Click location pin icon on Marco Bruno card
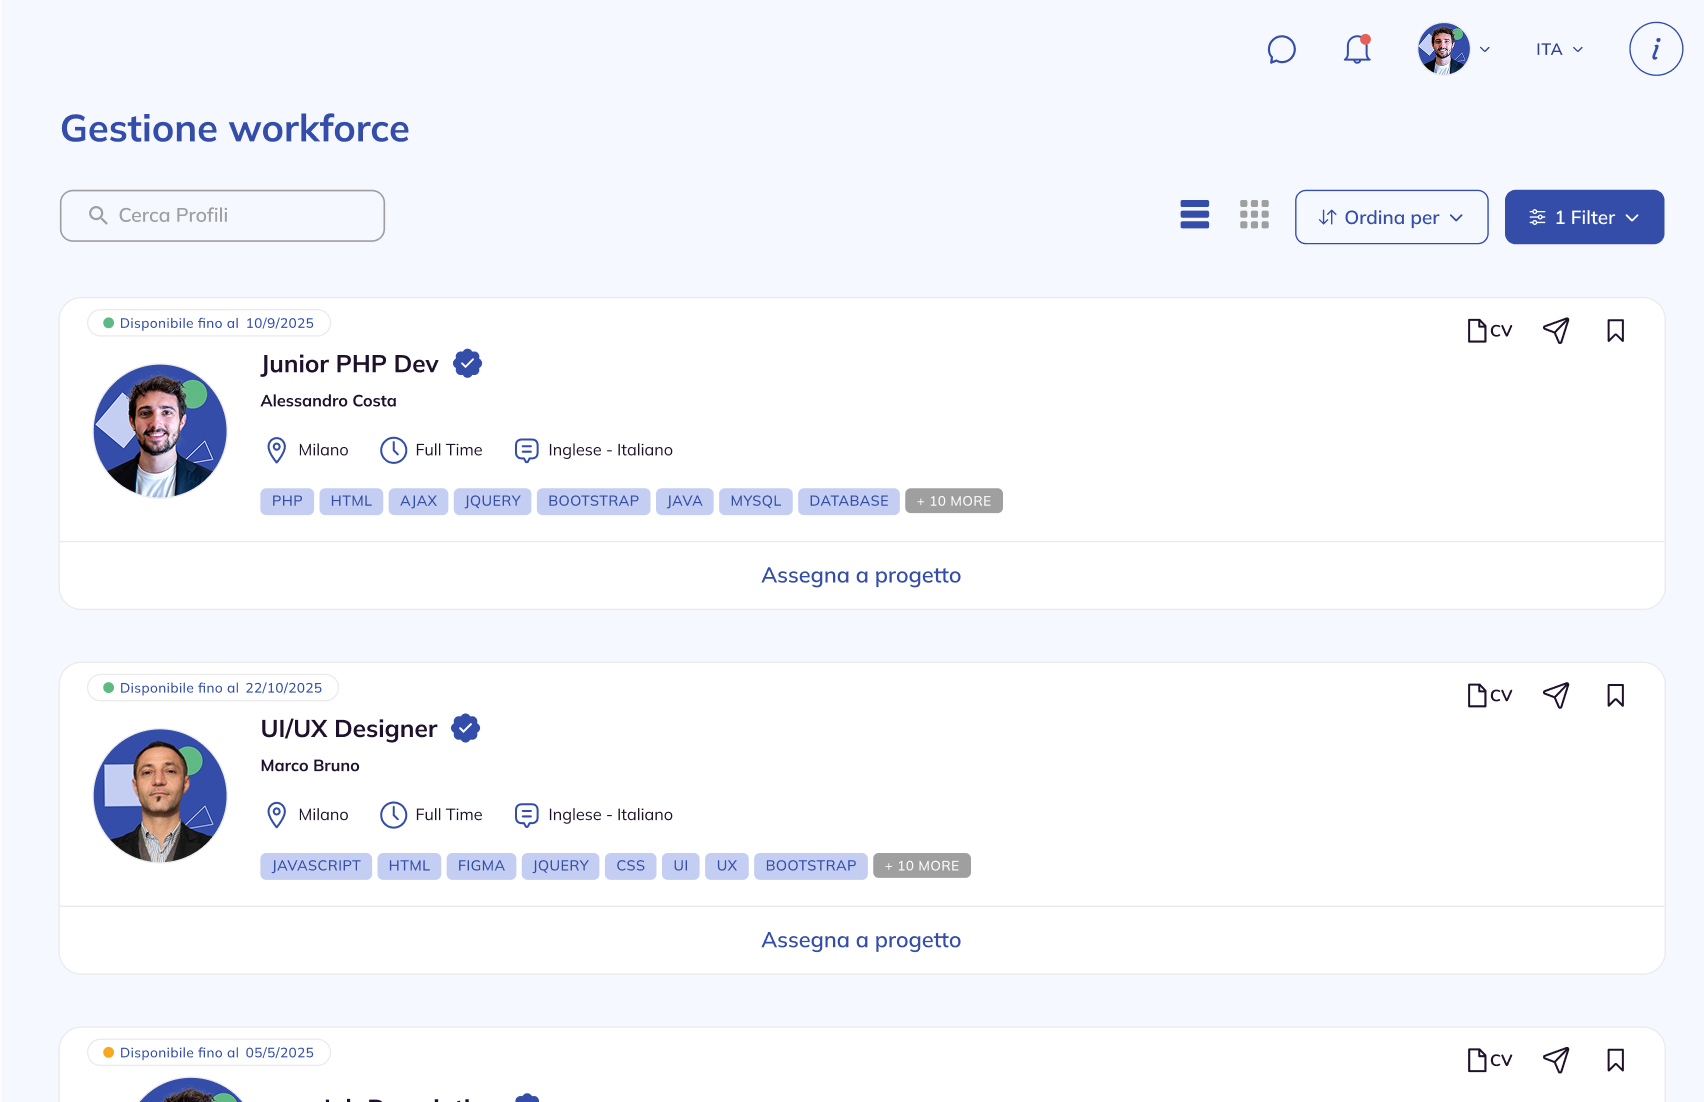 tap(277, 815)
